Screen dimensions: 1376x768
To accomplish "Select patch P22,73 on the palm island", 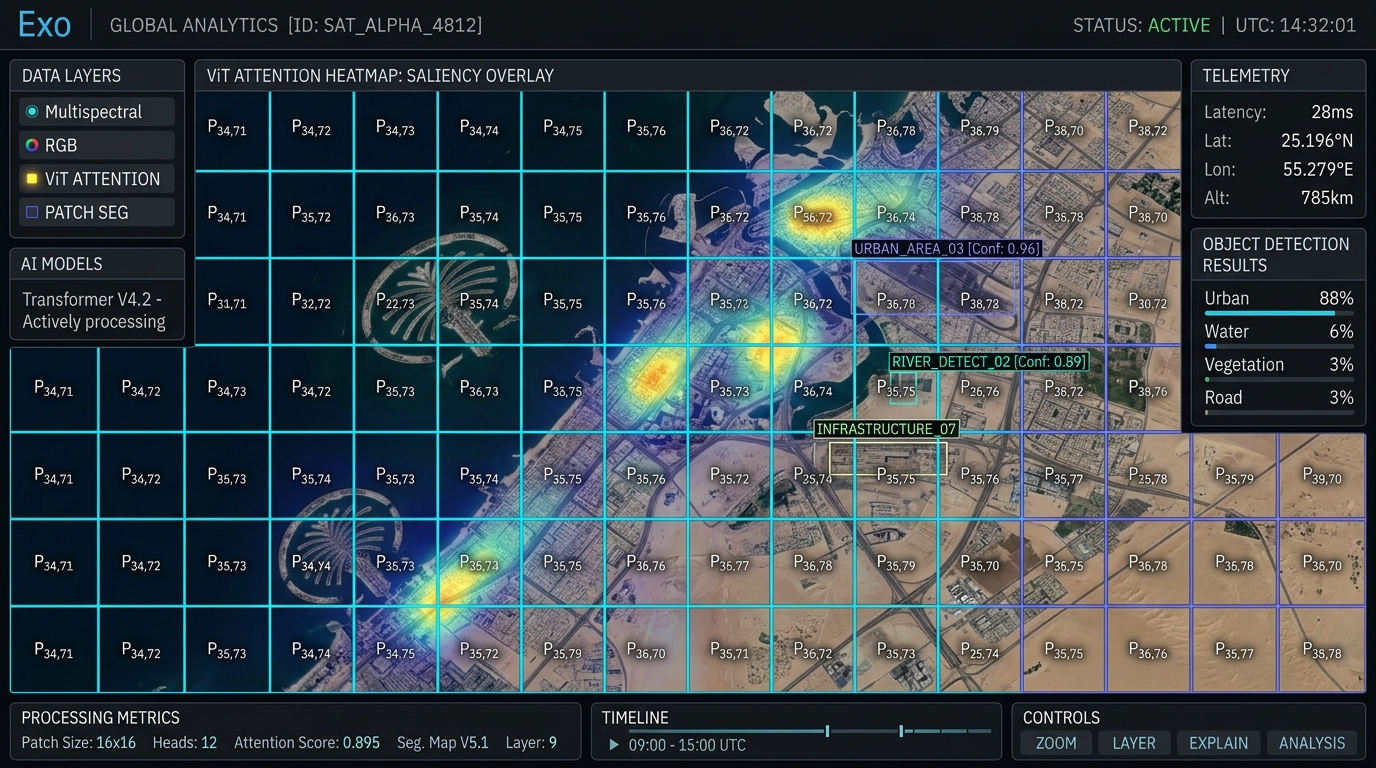I will (395, 302).
